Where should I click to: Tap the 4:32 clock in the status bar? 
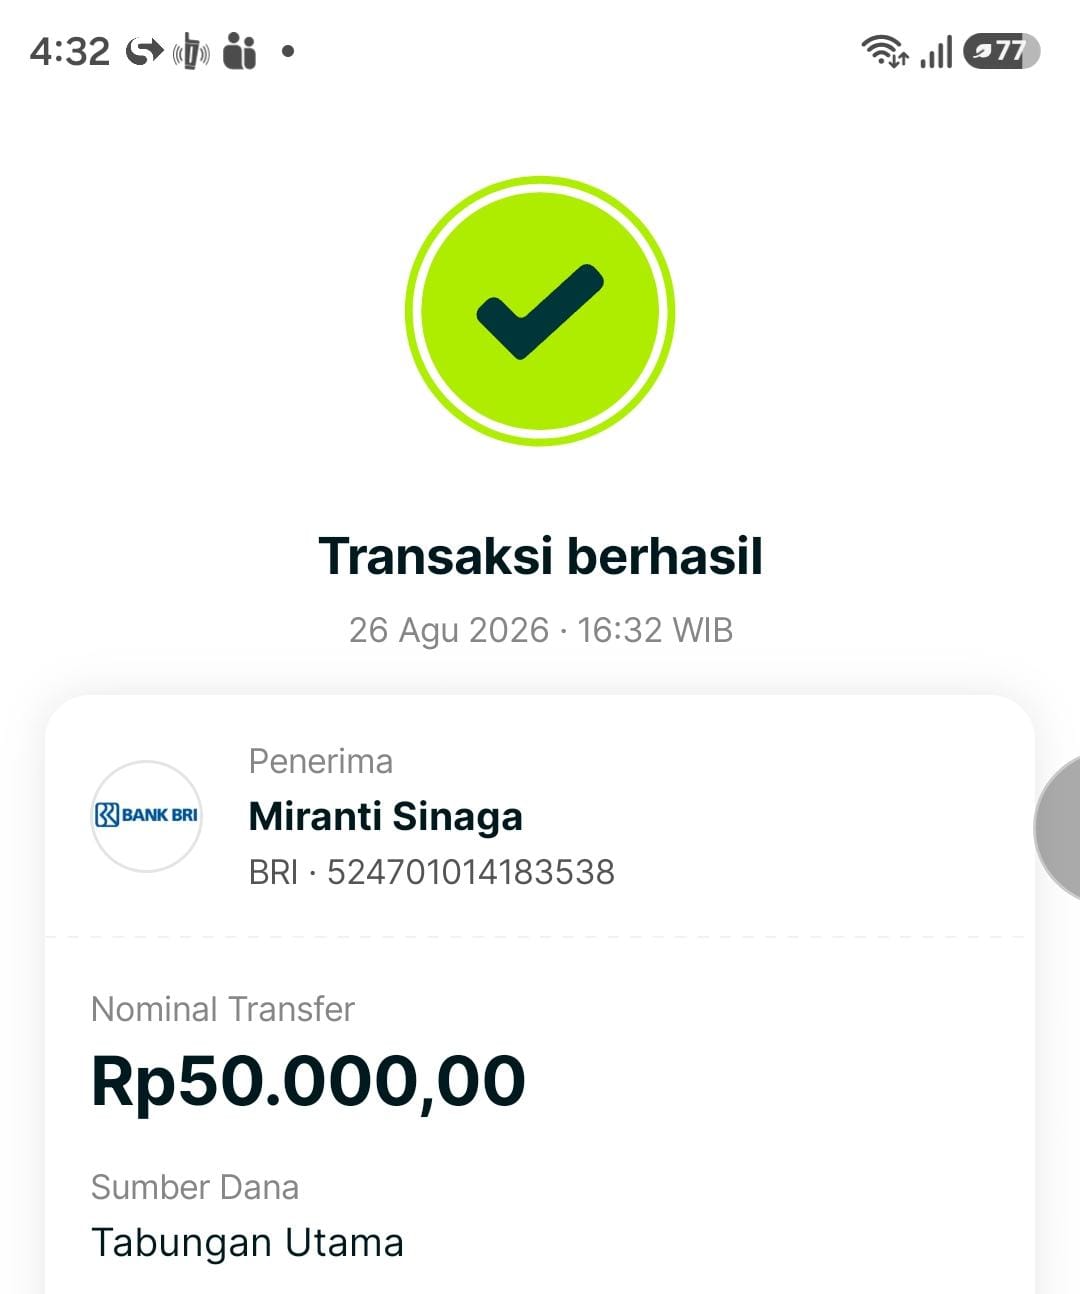coord(70,51)
